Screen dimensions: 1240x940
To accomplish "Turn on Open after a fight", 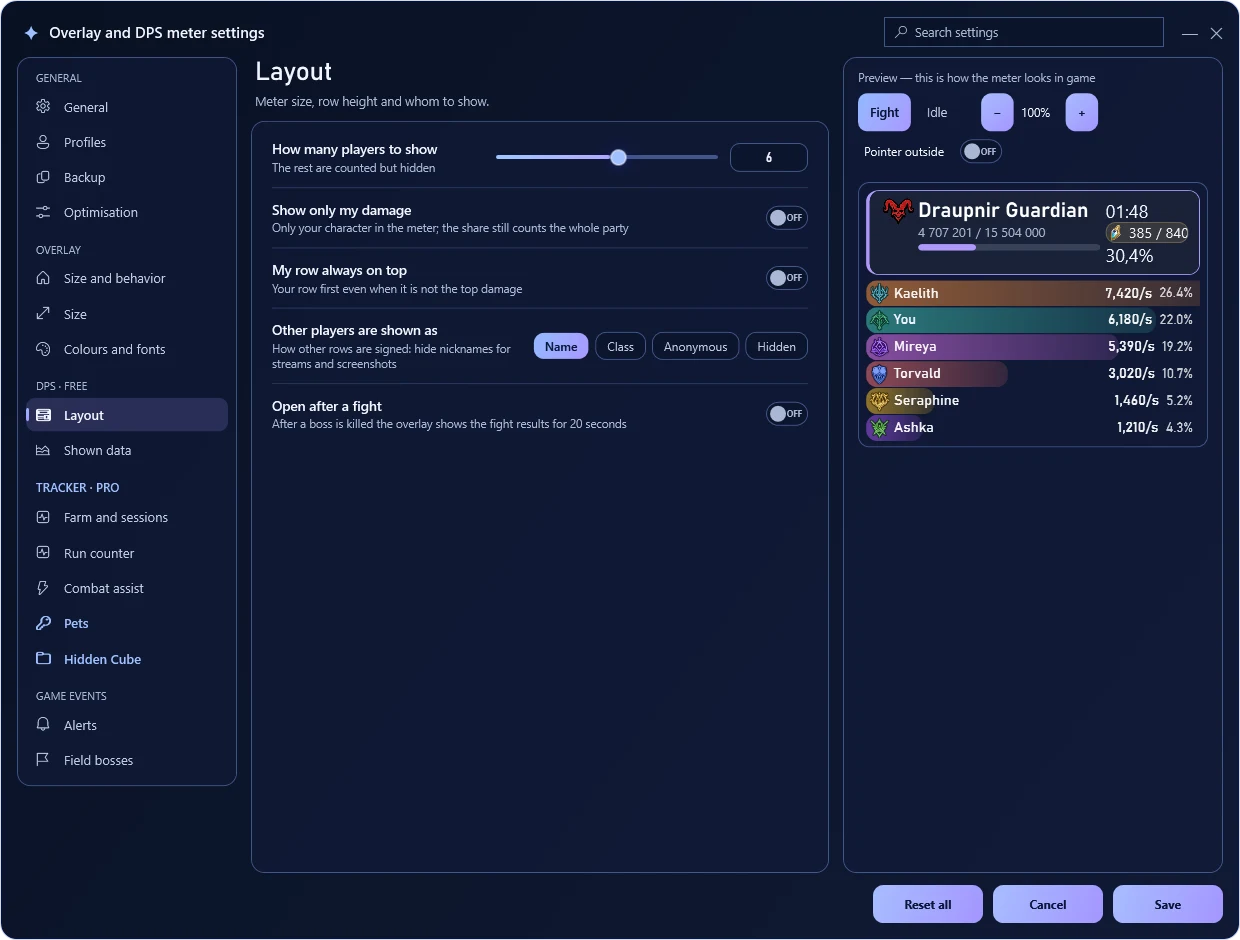I will tap(787, 414).
